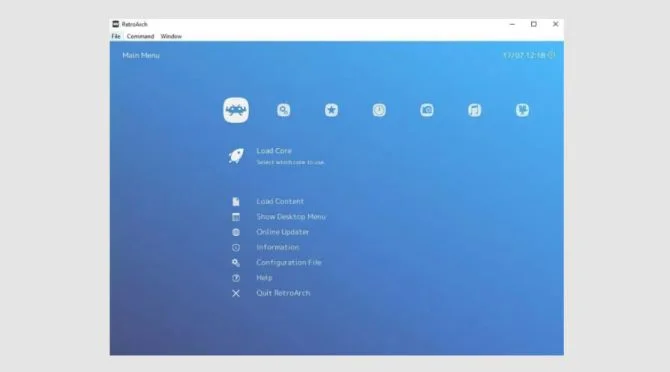Image resolution: width=670 pixels, height=372 pixels.
Task: Choose Show Desktop Menu
Action: [291, 217]
